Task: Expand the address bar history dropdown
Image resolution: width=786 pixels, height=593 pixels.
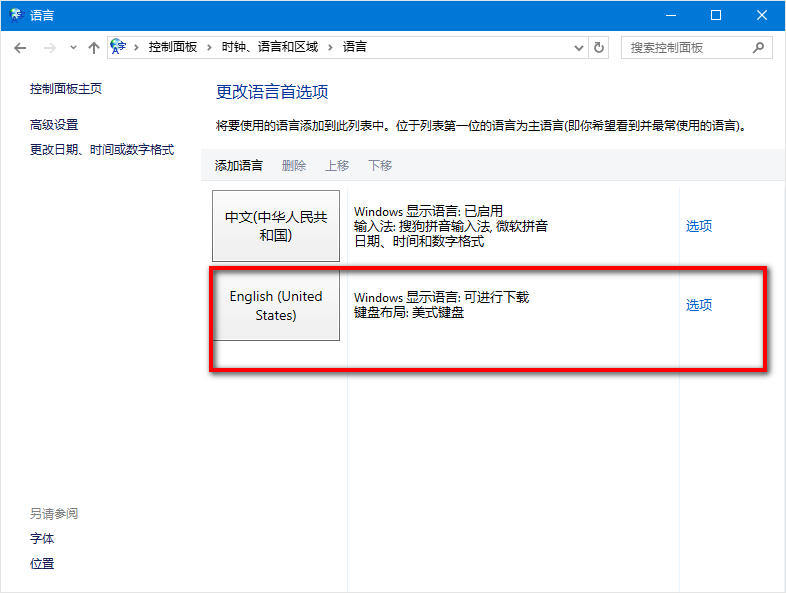Action: pyautogui.click(x=580, y=48)
